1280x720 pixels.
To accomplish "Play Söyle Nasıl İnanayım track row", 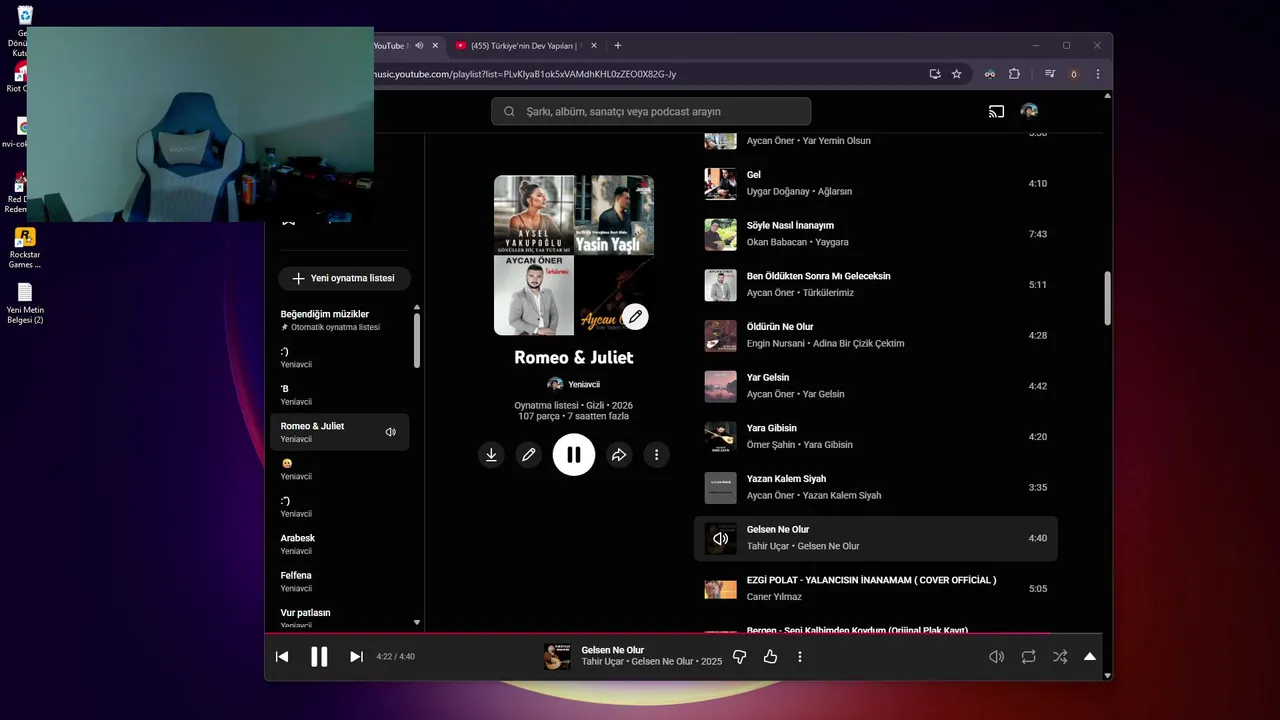I will 875,234.
